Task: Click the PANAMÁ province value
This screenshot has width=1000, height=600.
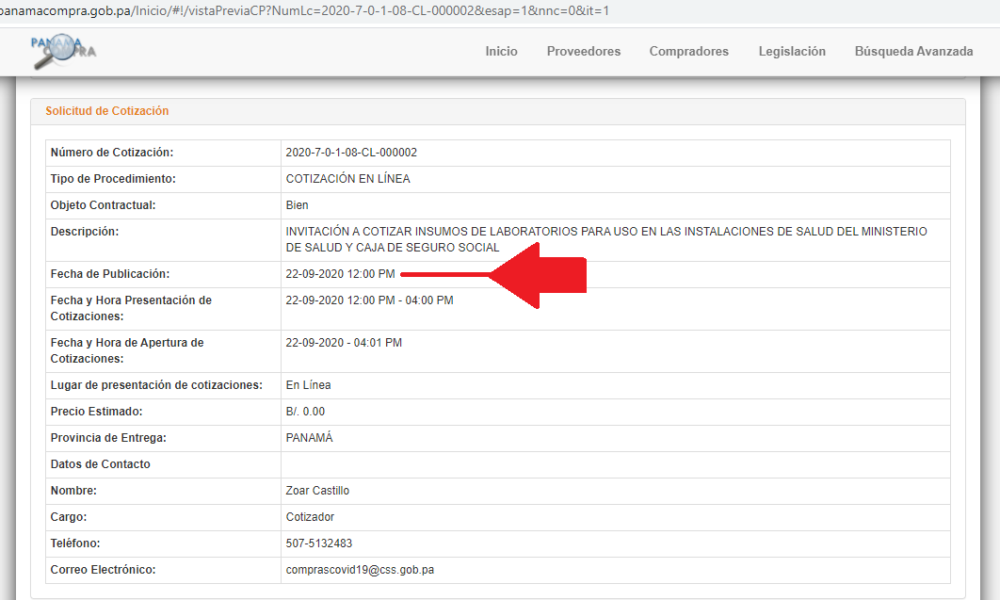Action: point(309,438)
